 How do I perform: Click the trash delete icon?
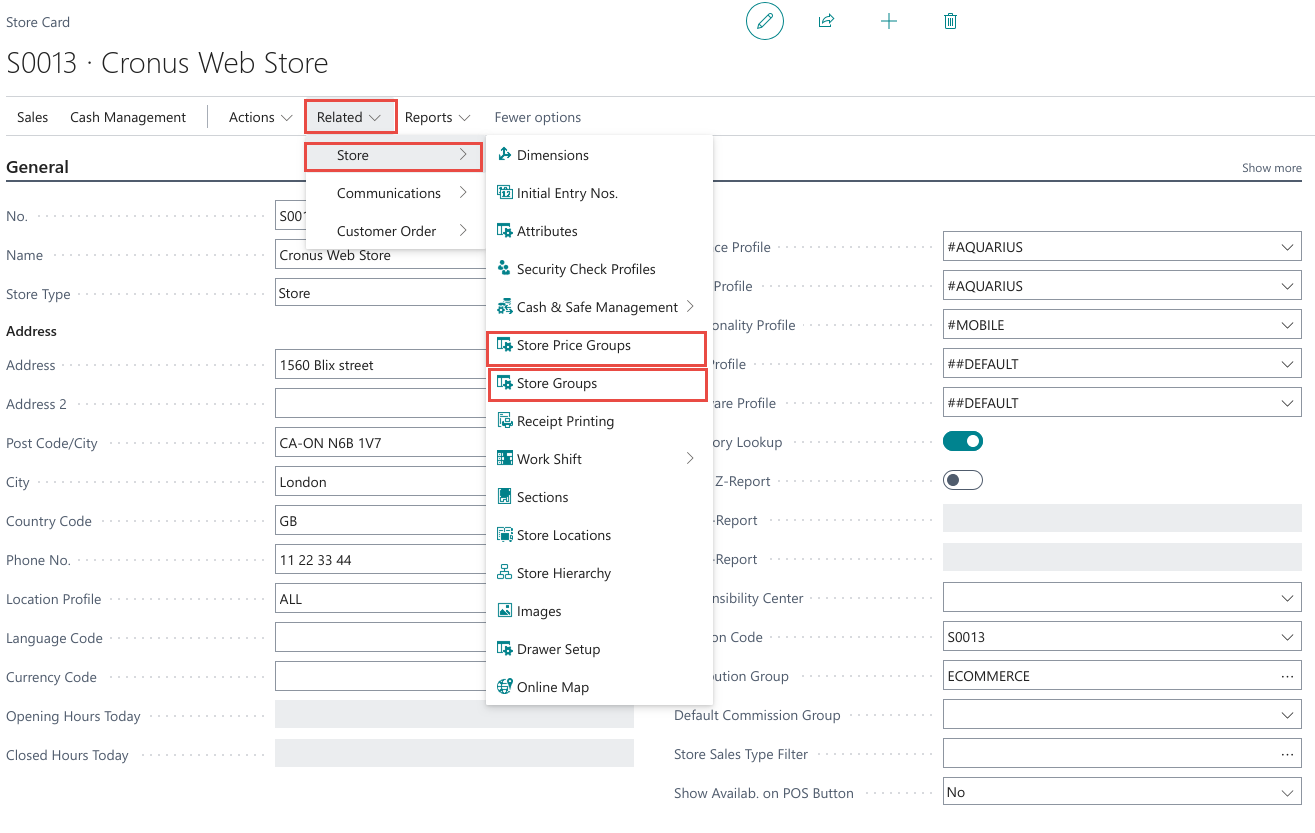950,21
